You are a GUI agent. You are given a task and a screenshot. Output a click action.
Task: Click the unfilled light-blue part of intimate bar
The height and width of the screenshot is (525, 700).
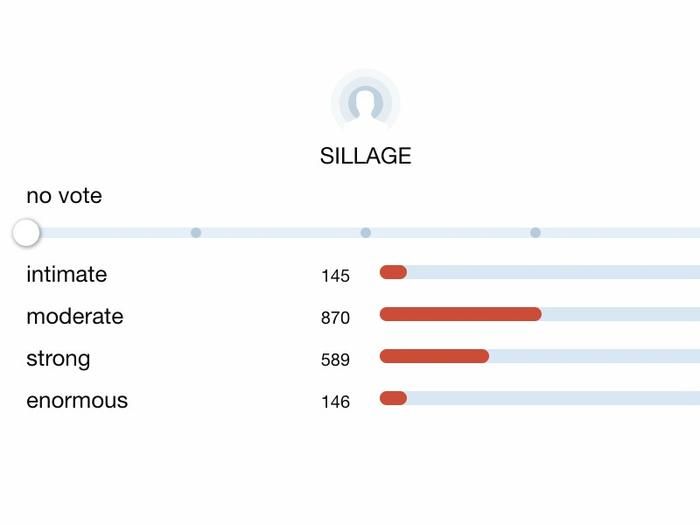[x=550, y=272]
